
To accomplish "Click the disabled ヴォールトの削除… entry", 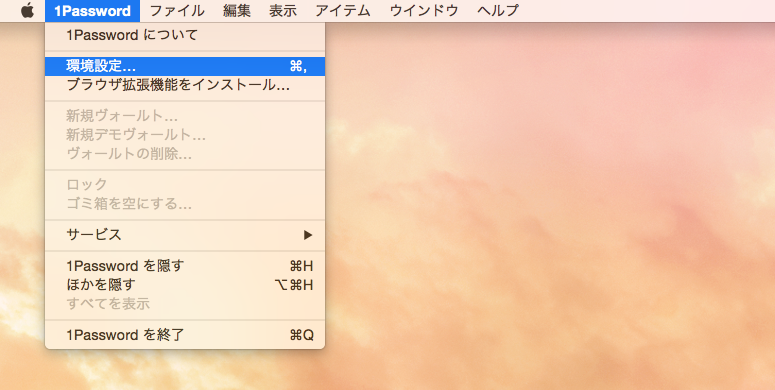I will 185,154.
